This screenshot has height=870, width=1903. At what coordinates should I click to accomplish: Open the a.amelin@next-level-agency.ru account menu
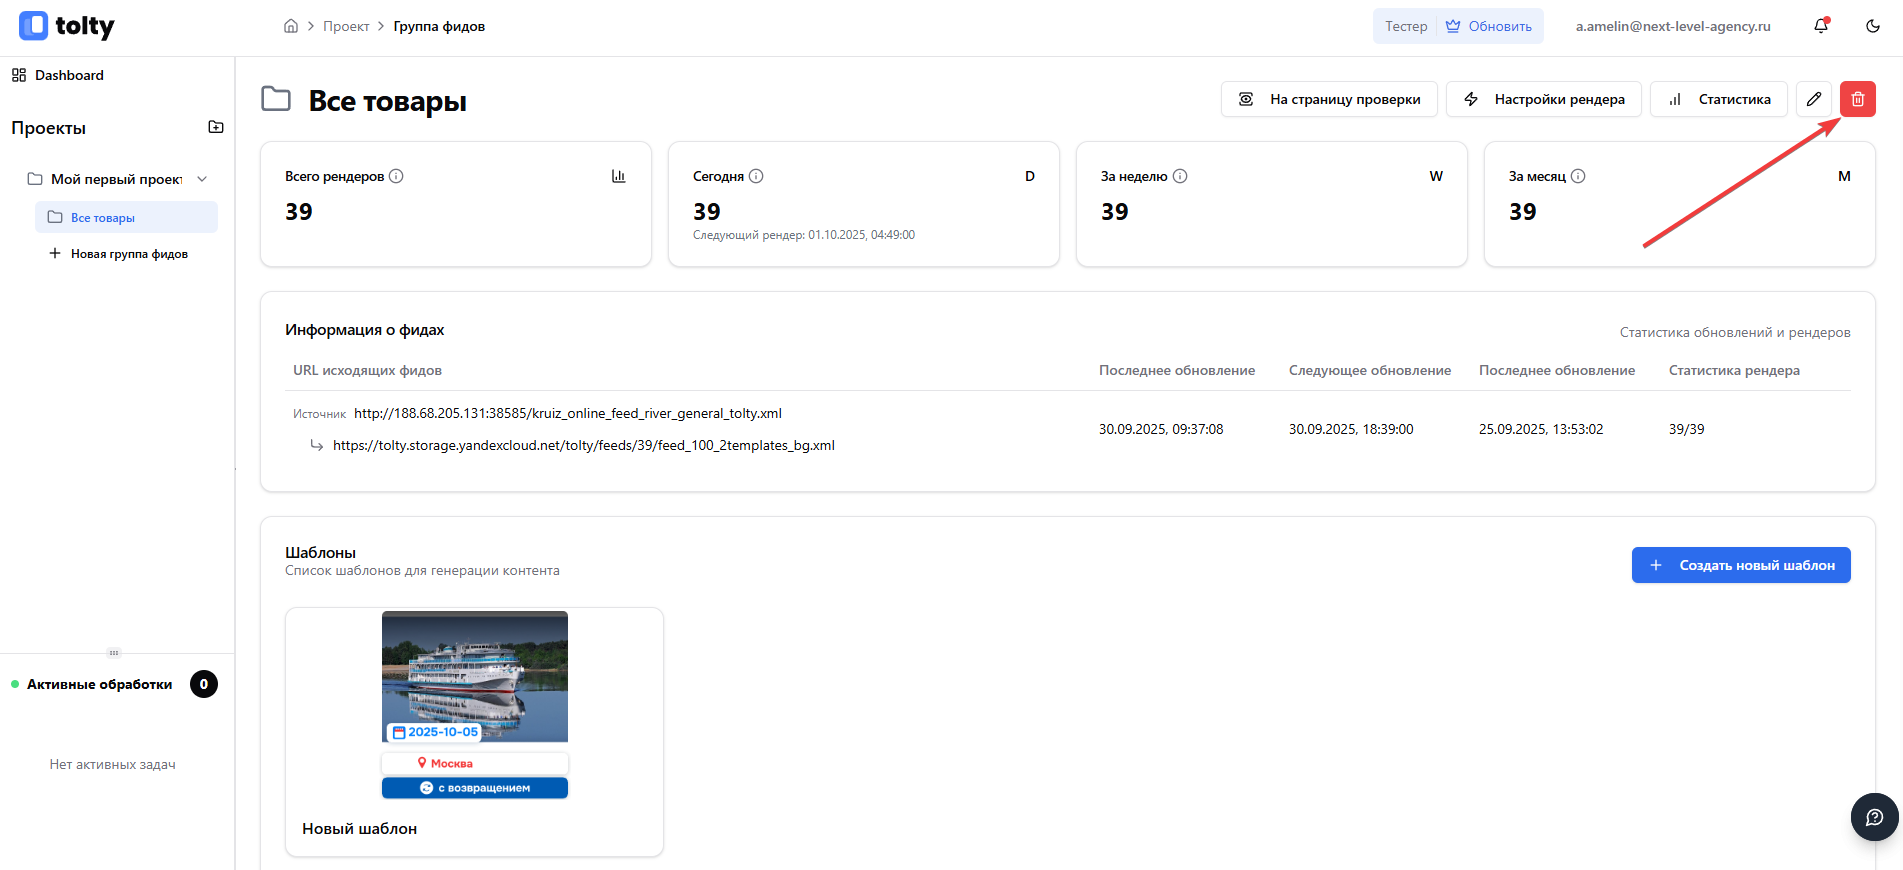[1673, 26]
